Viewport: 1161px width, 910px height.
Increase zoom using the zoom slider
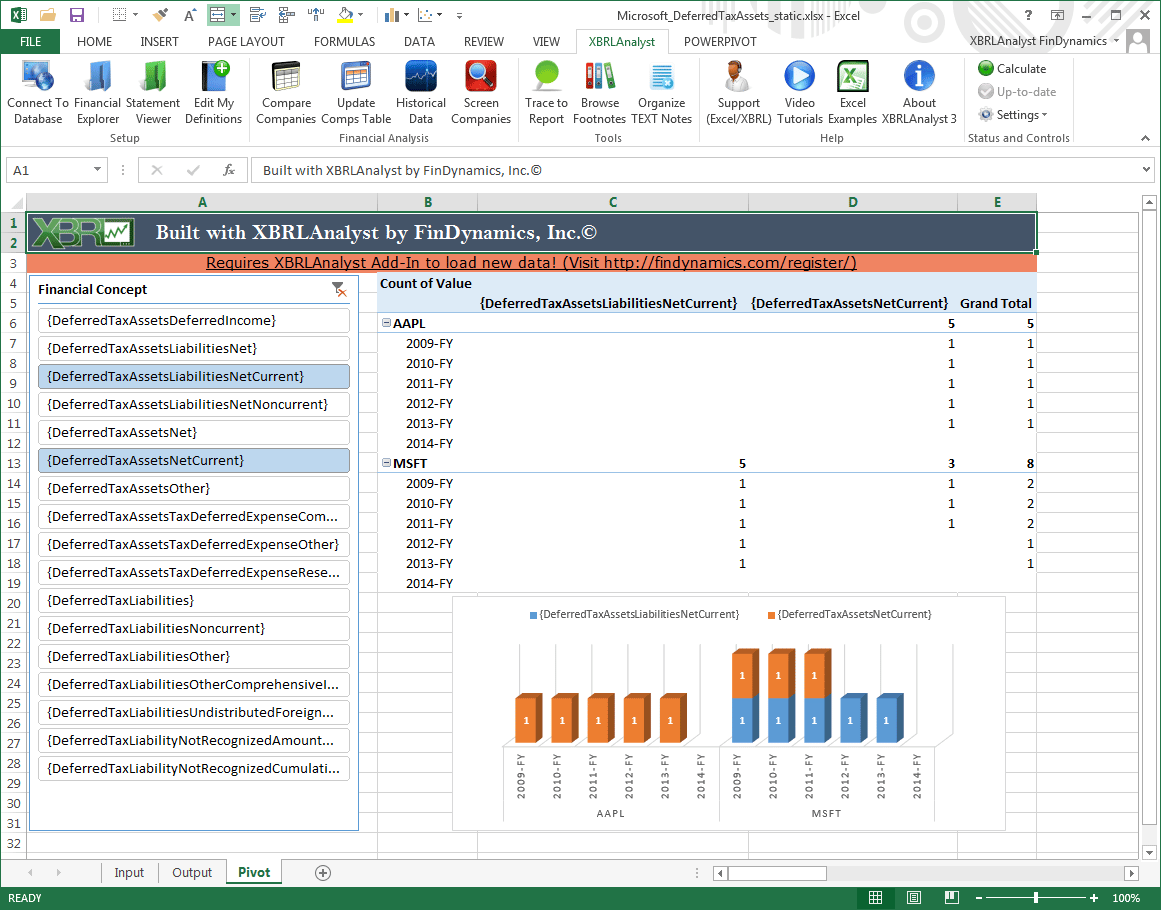coord(1096,897)
